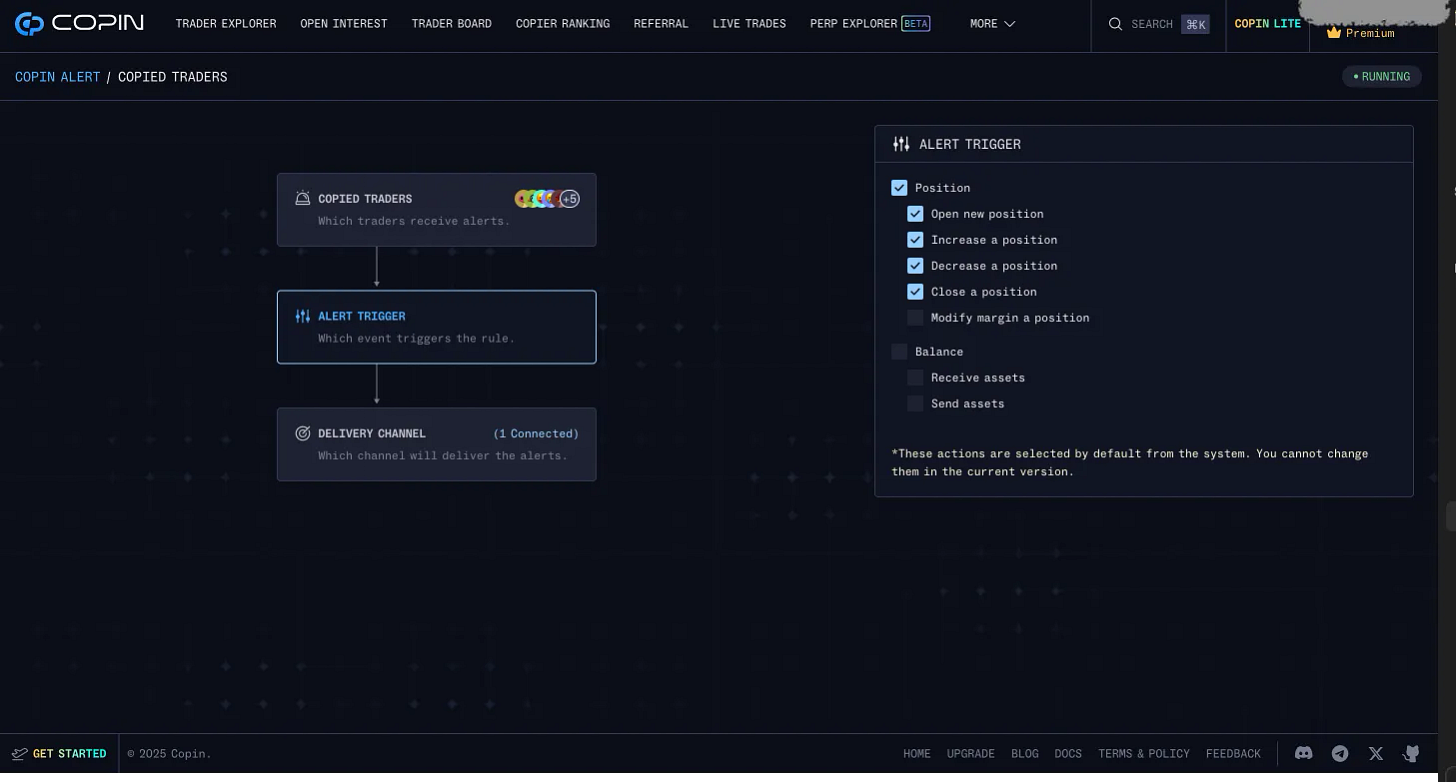
Task: Go to Copin Alert breadcrumb
Action: click(x=58, y=77)
